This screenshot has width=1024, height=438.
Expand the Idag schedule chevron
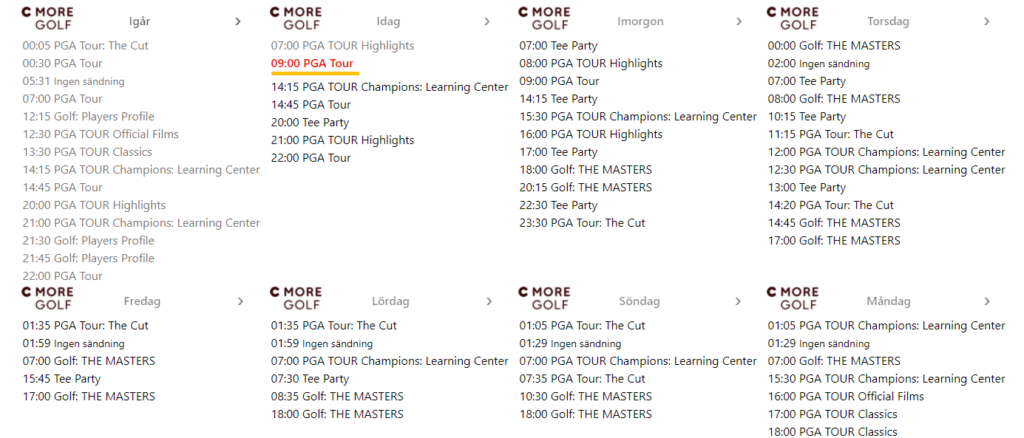pyautogui.click(x=487, y=22)
